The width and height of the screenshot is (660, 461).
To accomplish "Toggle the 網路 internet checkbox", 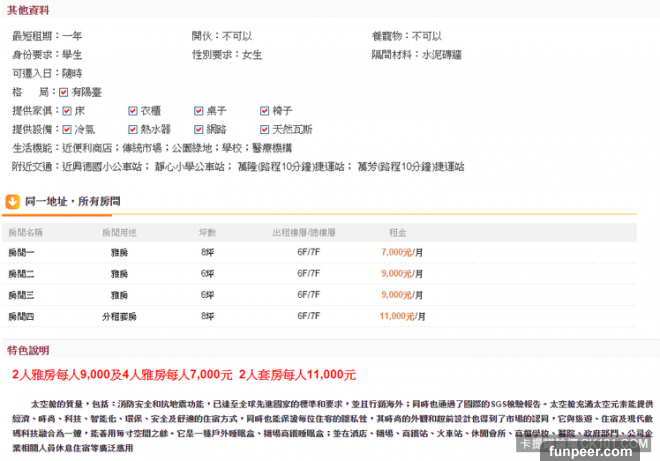I will 199,129.
